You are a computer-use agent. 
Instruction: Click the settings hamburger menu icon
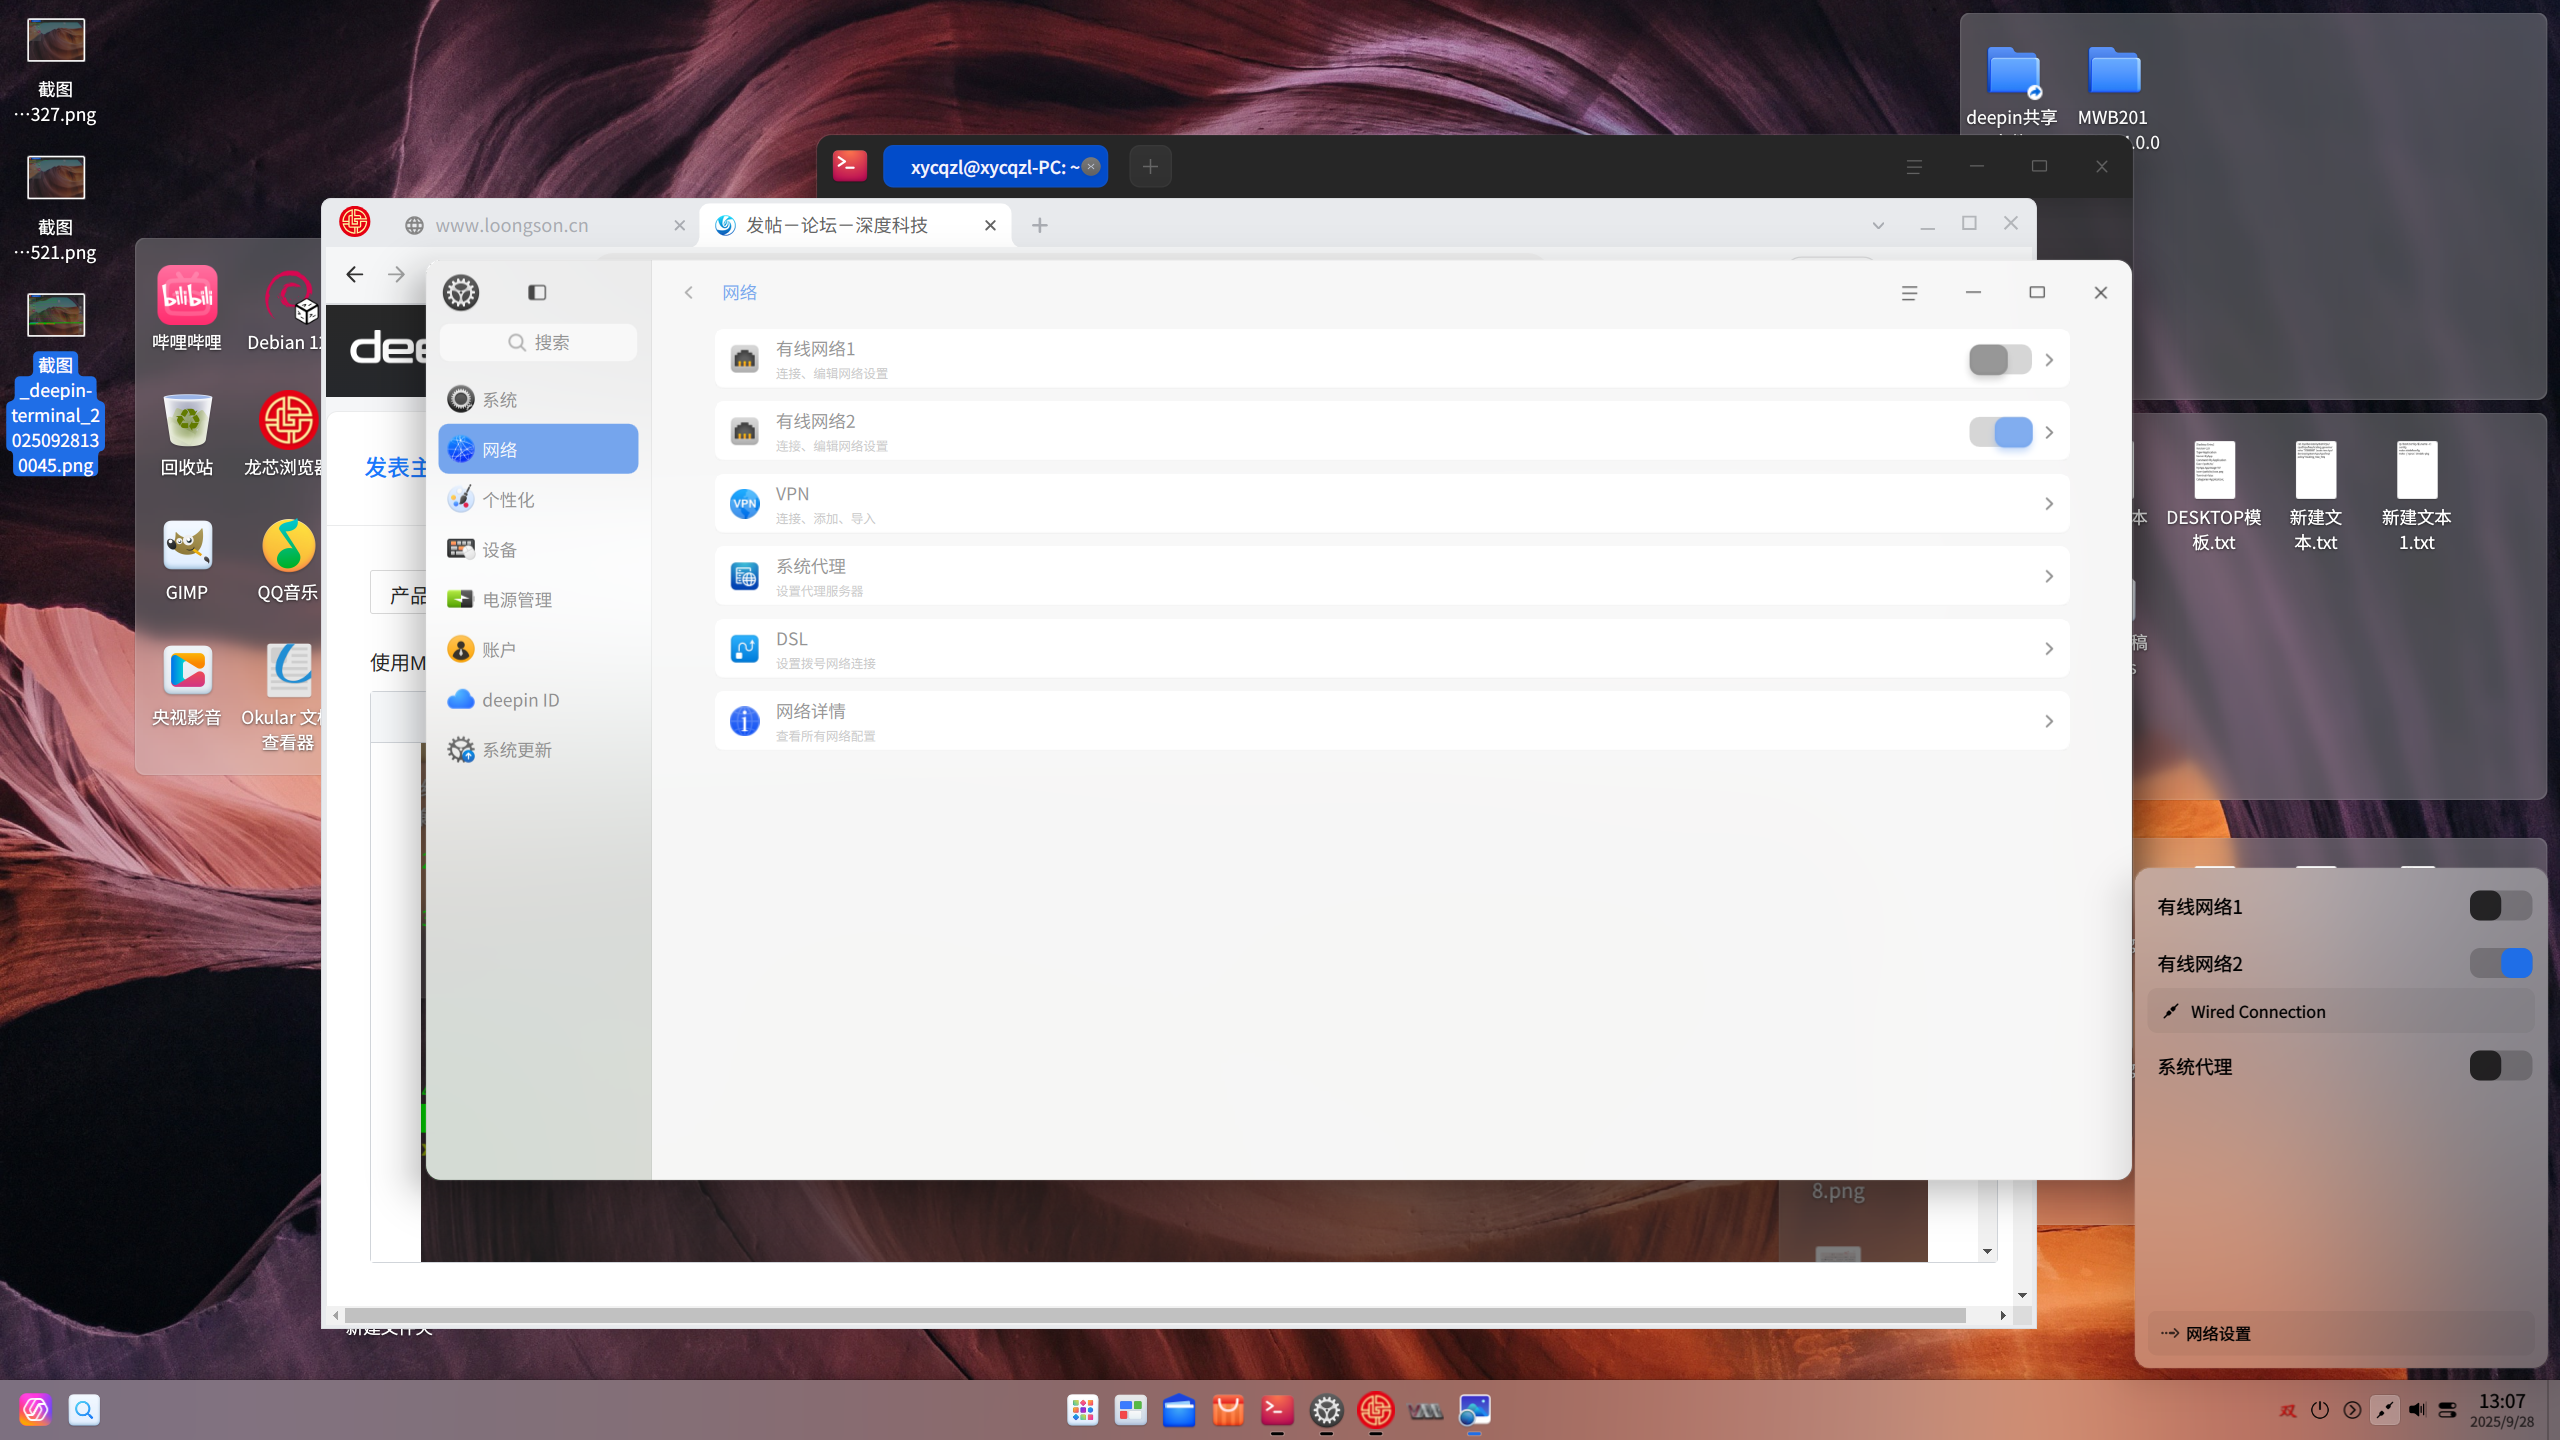pyautogui.click(x=1909, y=292)
